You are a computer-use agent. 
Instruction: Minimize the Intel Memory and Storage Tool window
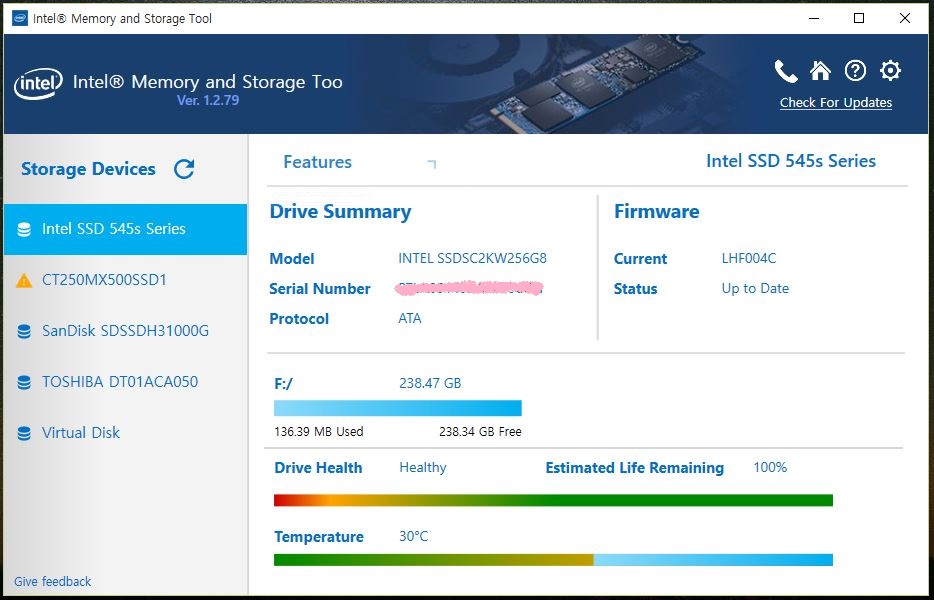click(814, 18)
